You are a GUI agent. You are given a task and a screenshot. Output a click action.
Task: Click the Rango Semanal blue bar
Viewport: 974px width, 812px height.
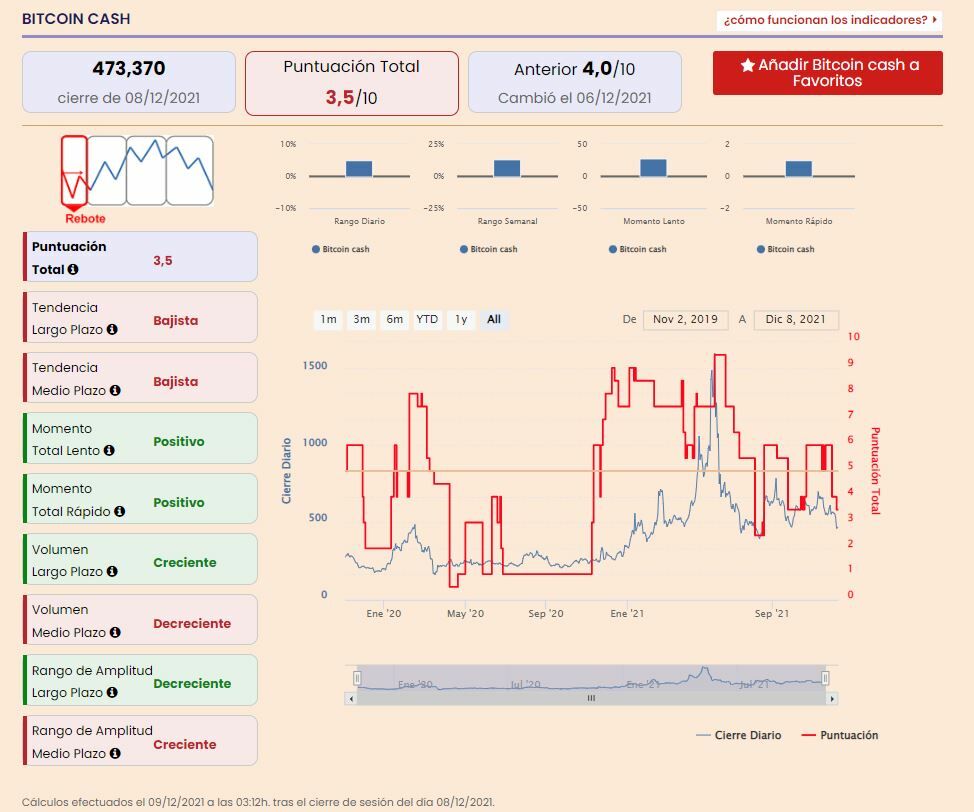click(x=507, y=168)
